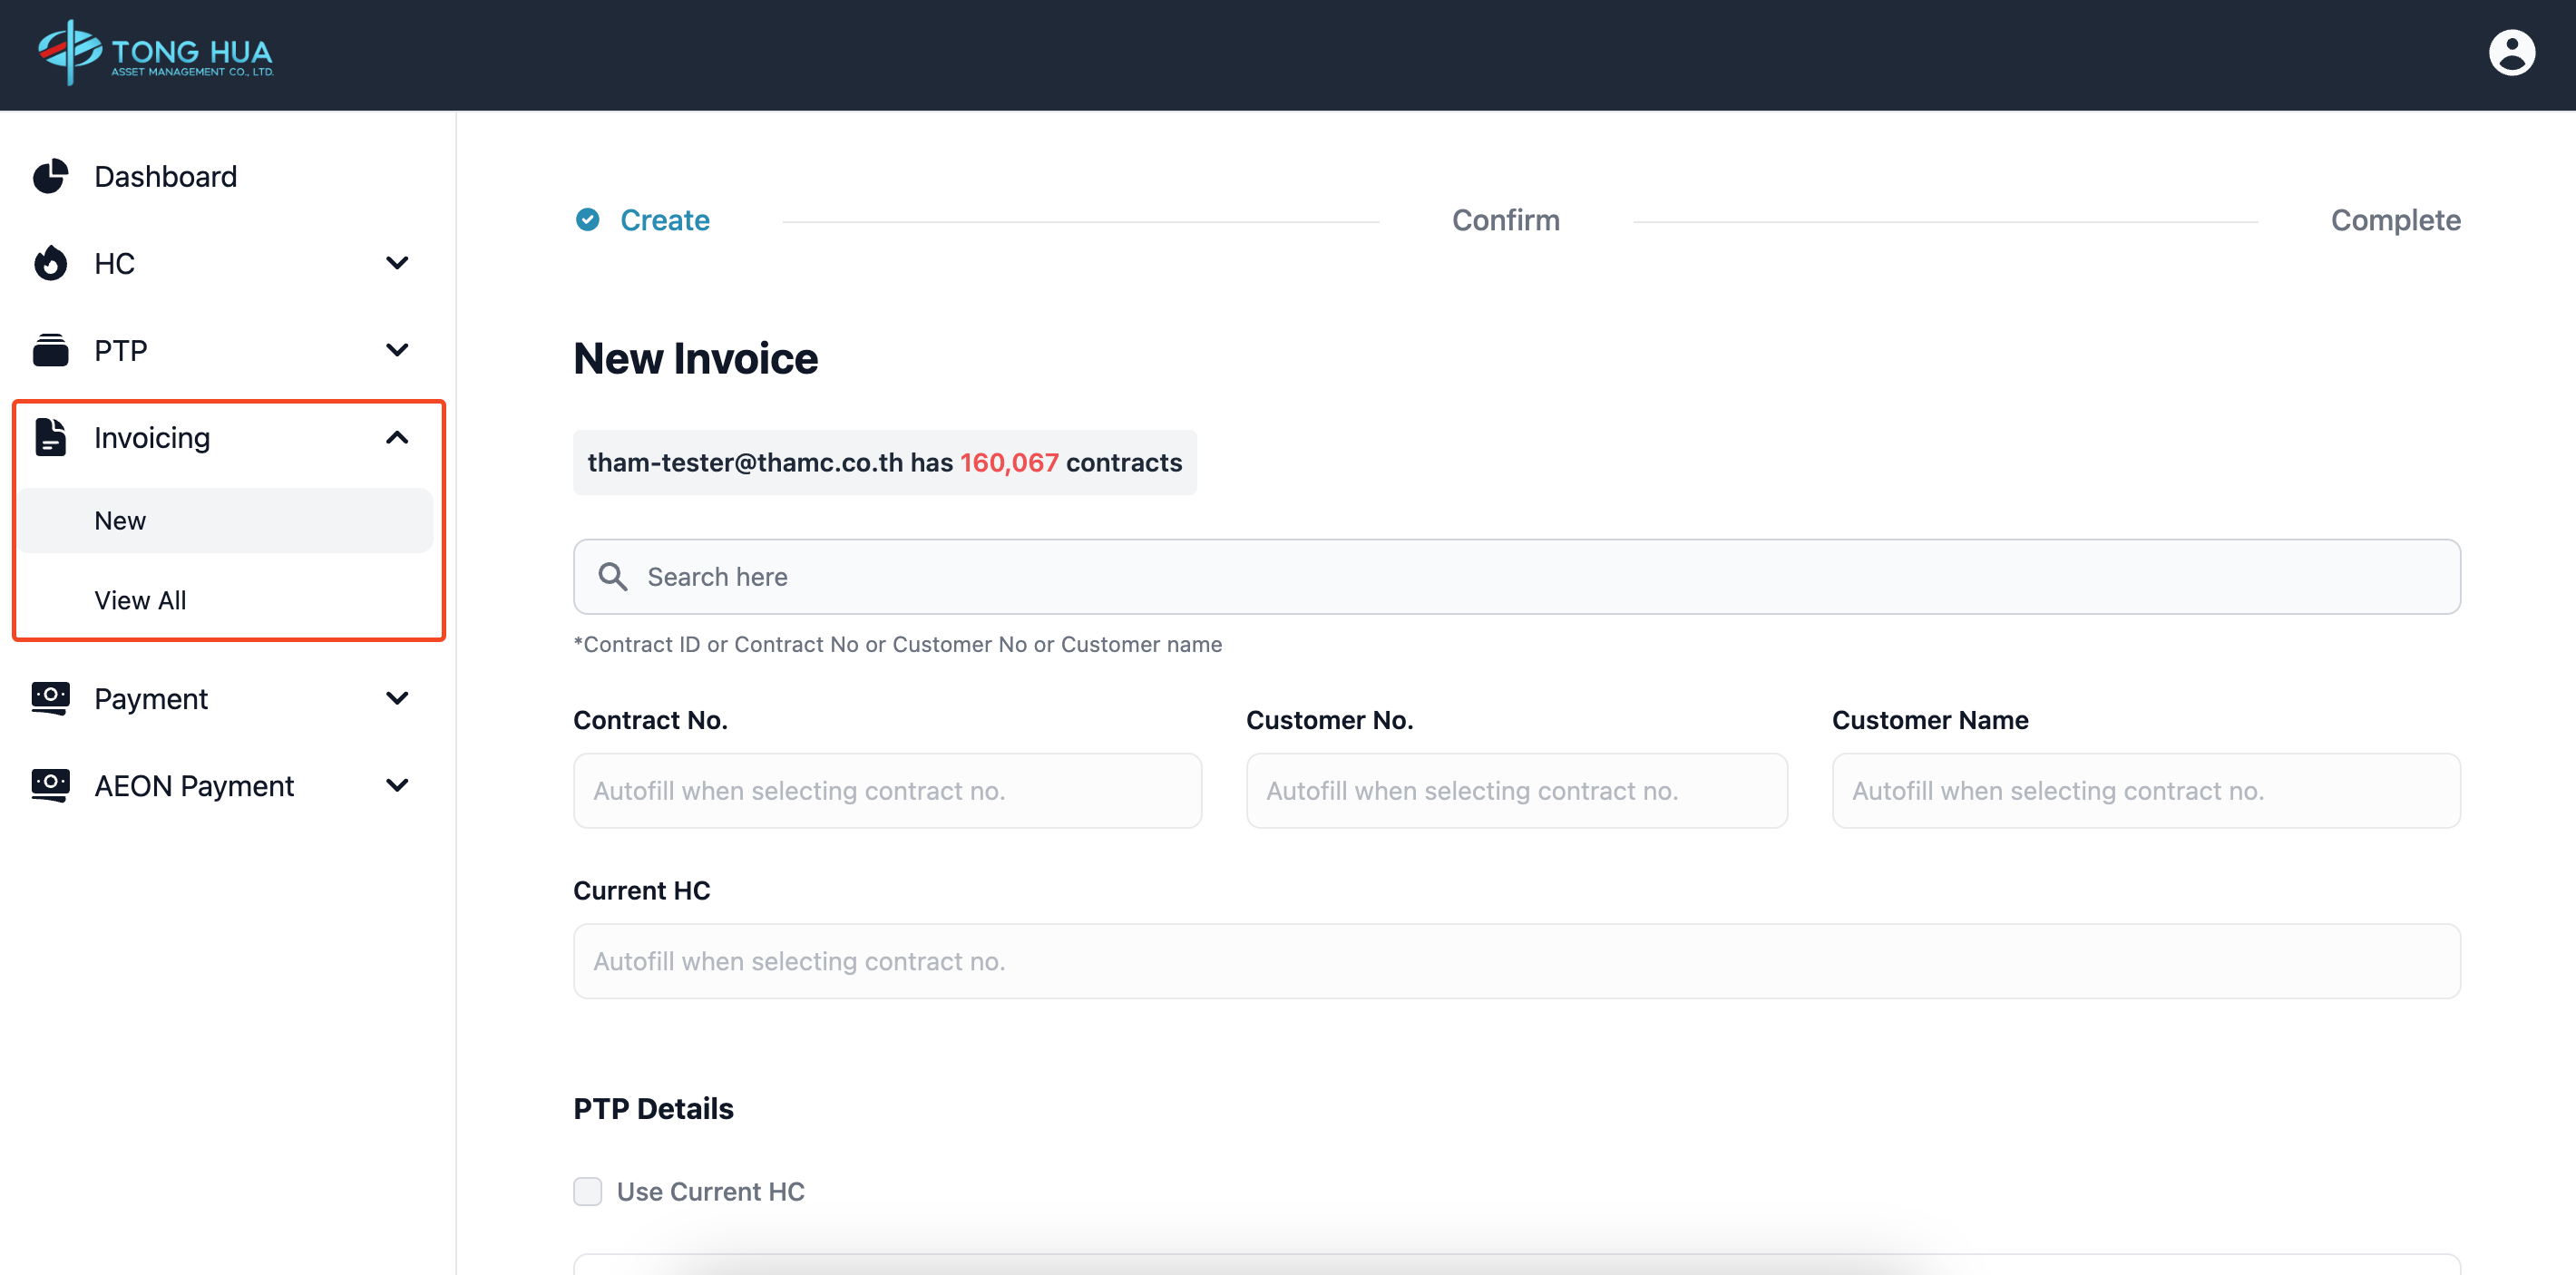Click the Contract No. input field

click(x=886, y=790)
